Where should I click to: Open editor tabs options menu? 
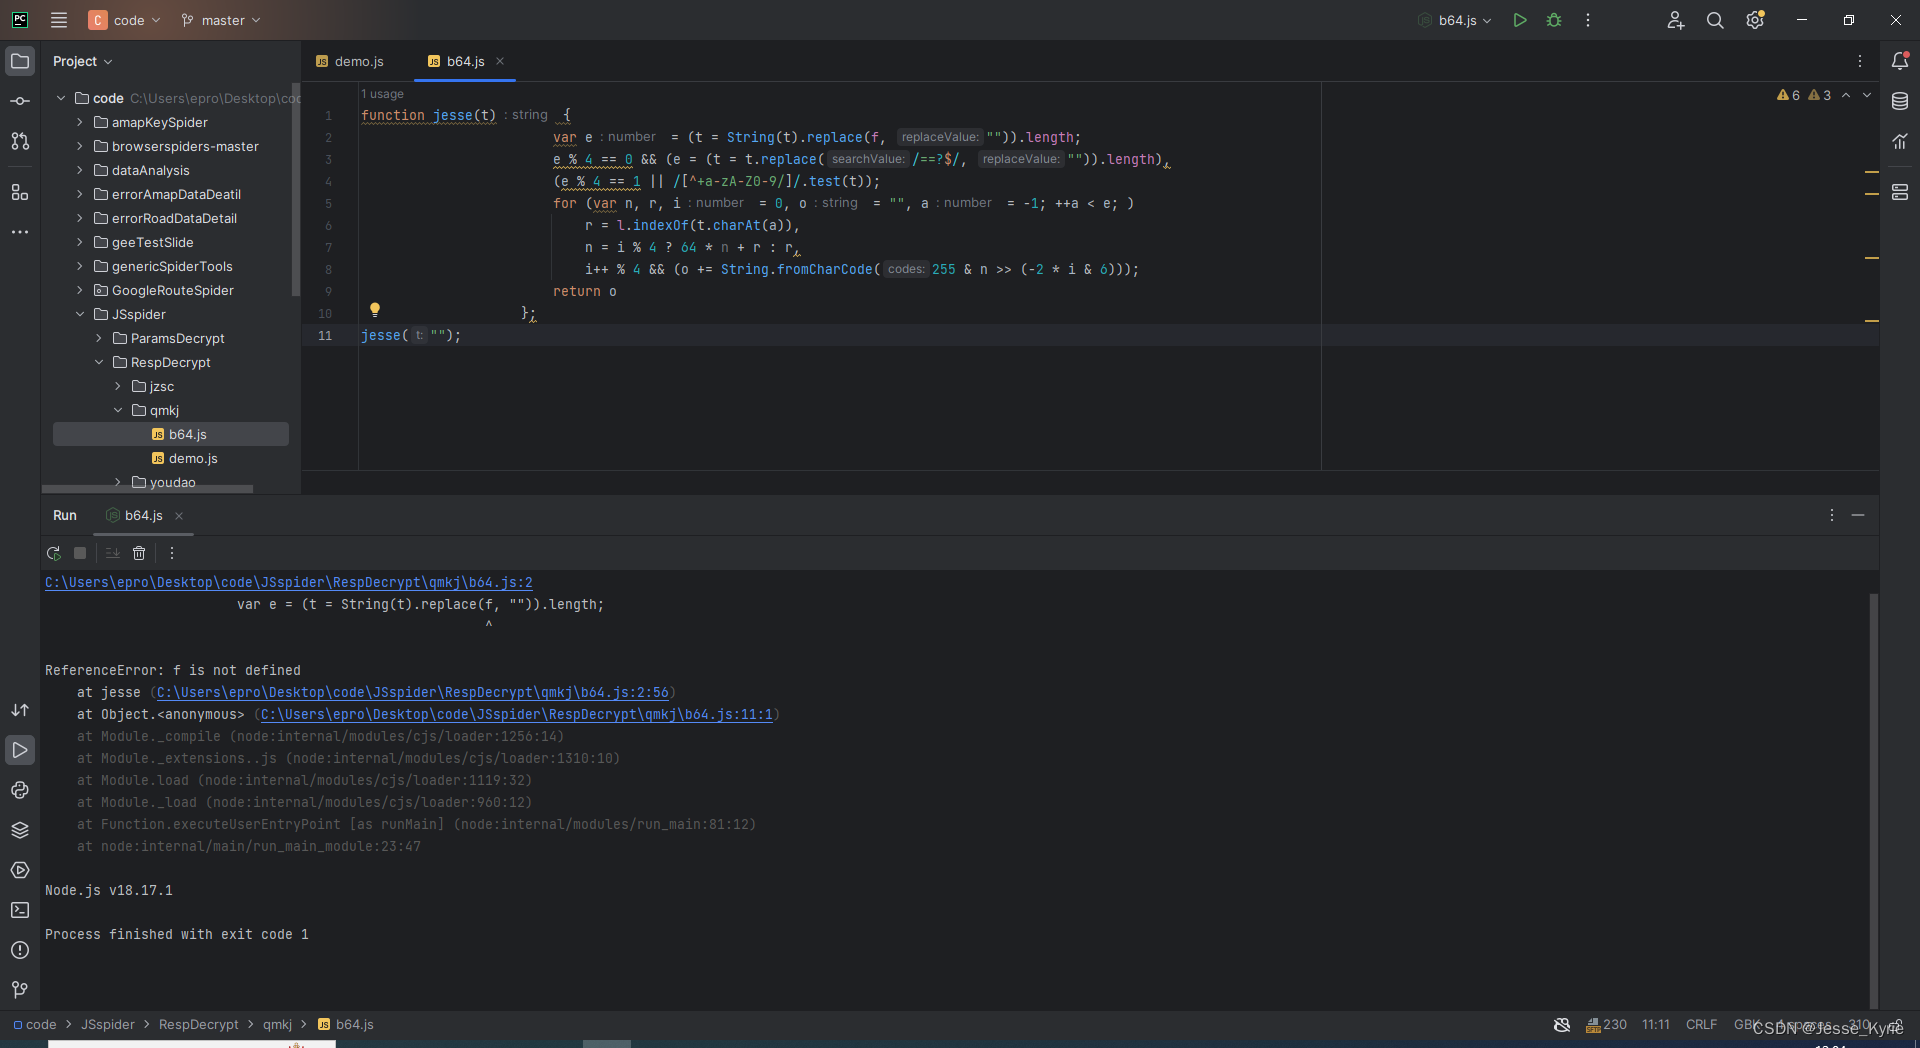pos(1860,61)
